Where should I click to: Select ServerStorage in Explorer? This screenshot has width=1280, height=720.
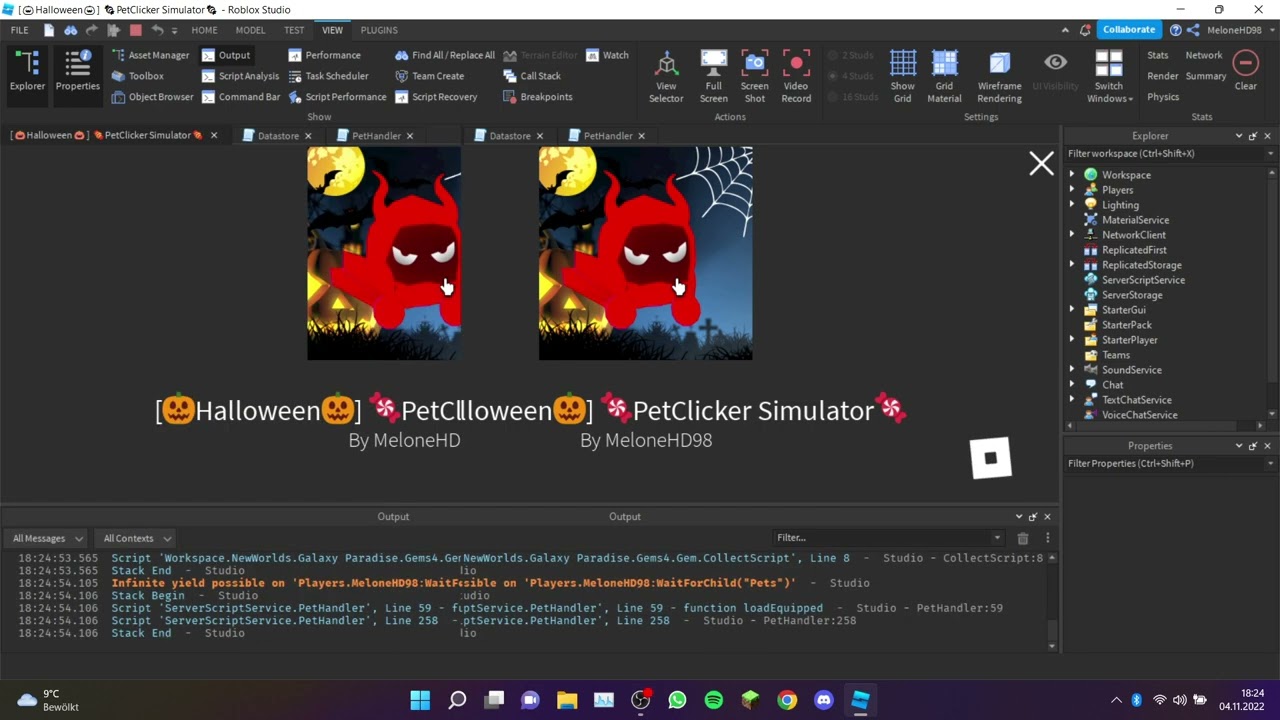pyautogui.click(x=1132, y=295)
